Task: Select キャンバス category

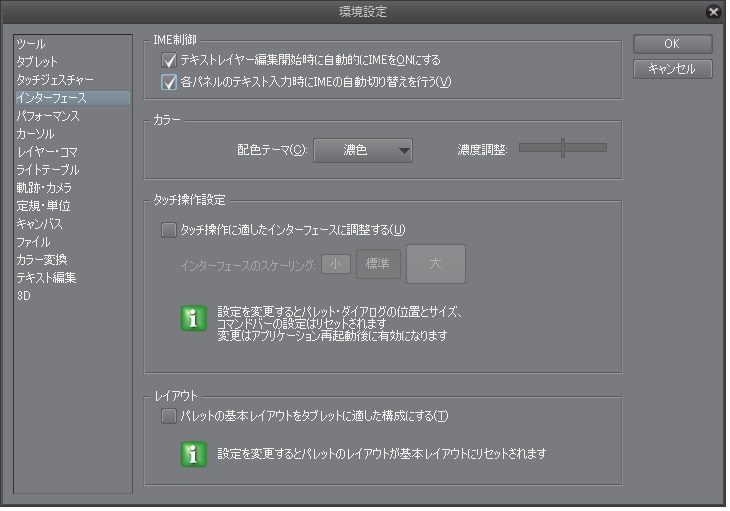Action: point(72,224)
